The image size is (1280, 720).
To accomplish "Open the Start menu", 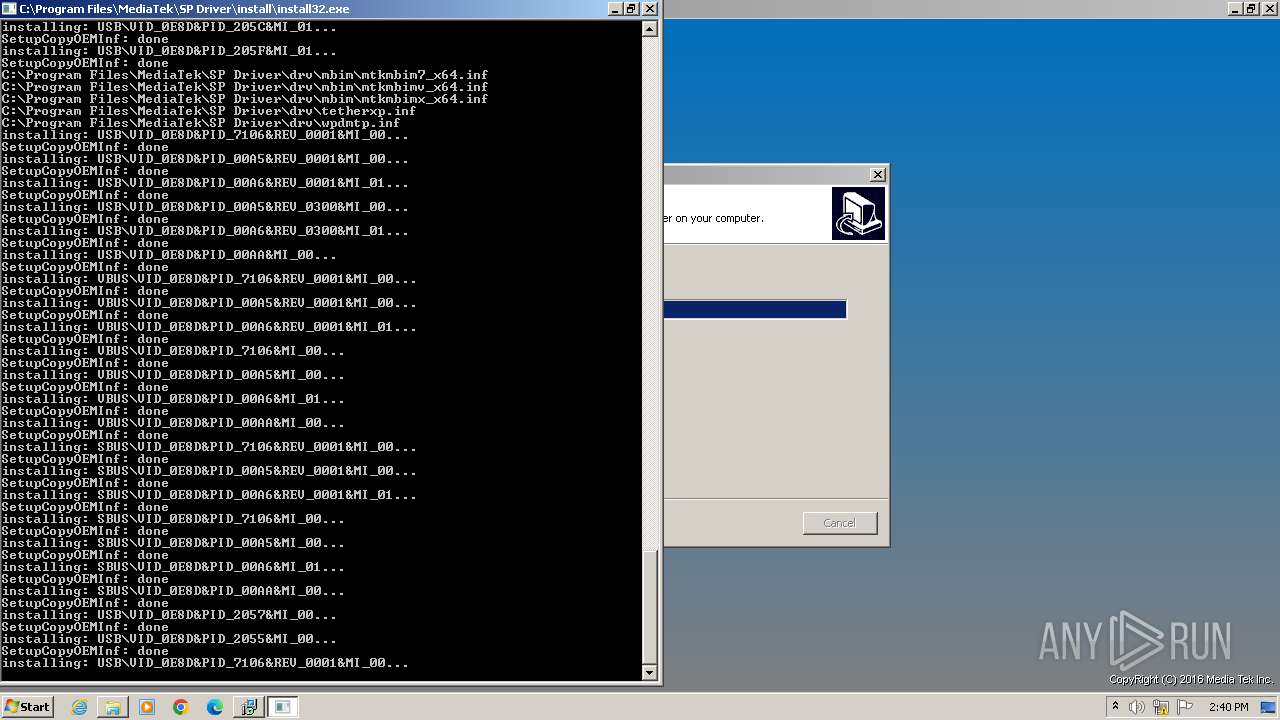I will pyautogui.click(x=27, y=707).
